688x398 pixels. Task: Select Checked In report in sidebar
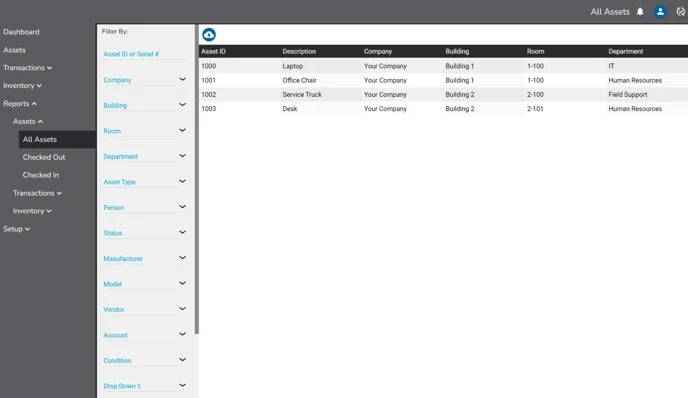coord(41,175)
